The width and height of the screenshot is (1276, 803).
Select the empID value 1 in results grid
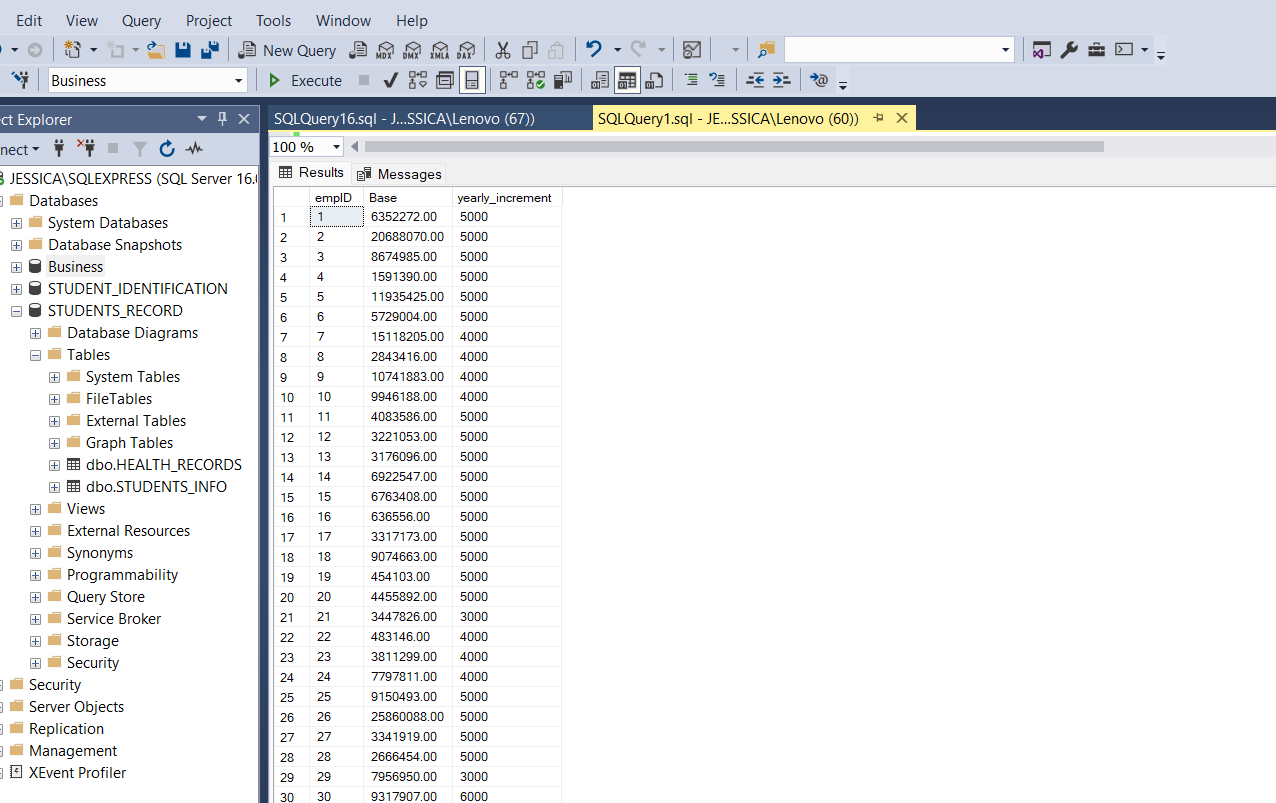click(x=336, y=216)
